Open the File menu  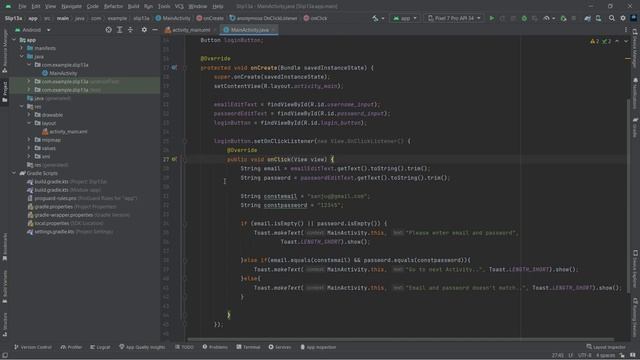22,6
